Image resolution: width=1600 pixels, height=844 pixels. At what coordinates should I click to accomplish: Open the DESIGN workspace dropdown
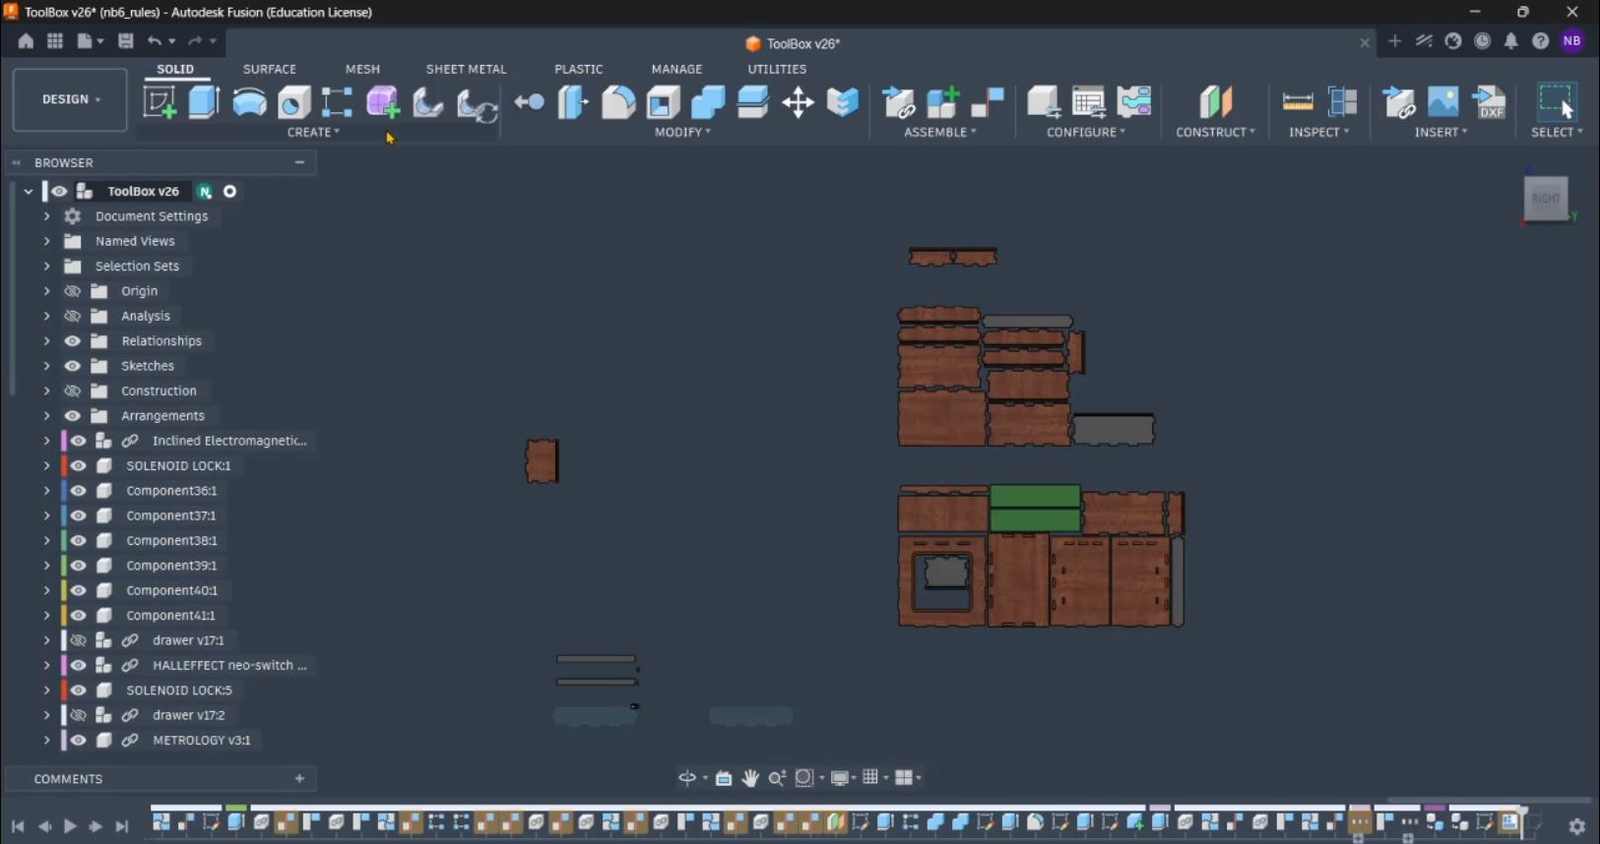[x=70, y=100]
